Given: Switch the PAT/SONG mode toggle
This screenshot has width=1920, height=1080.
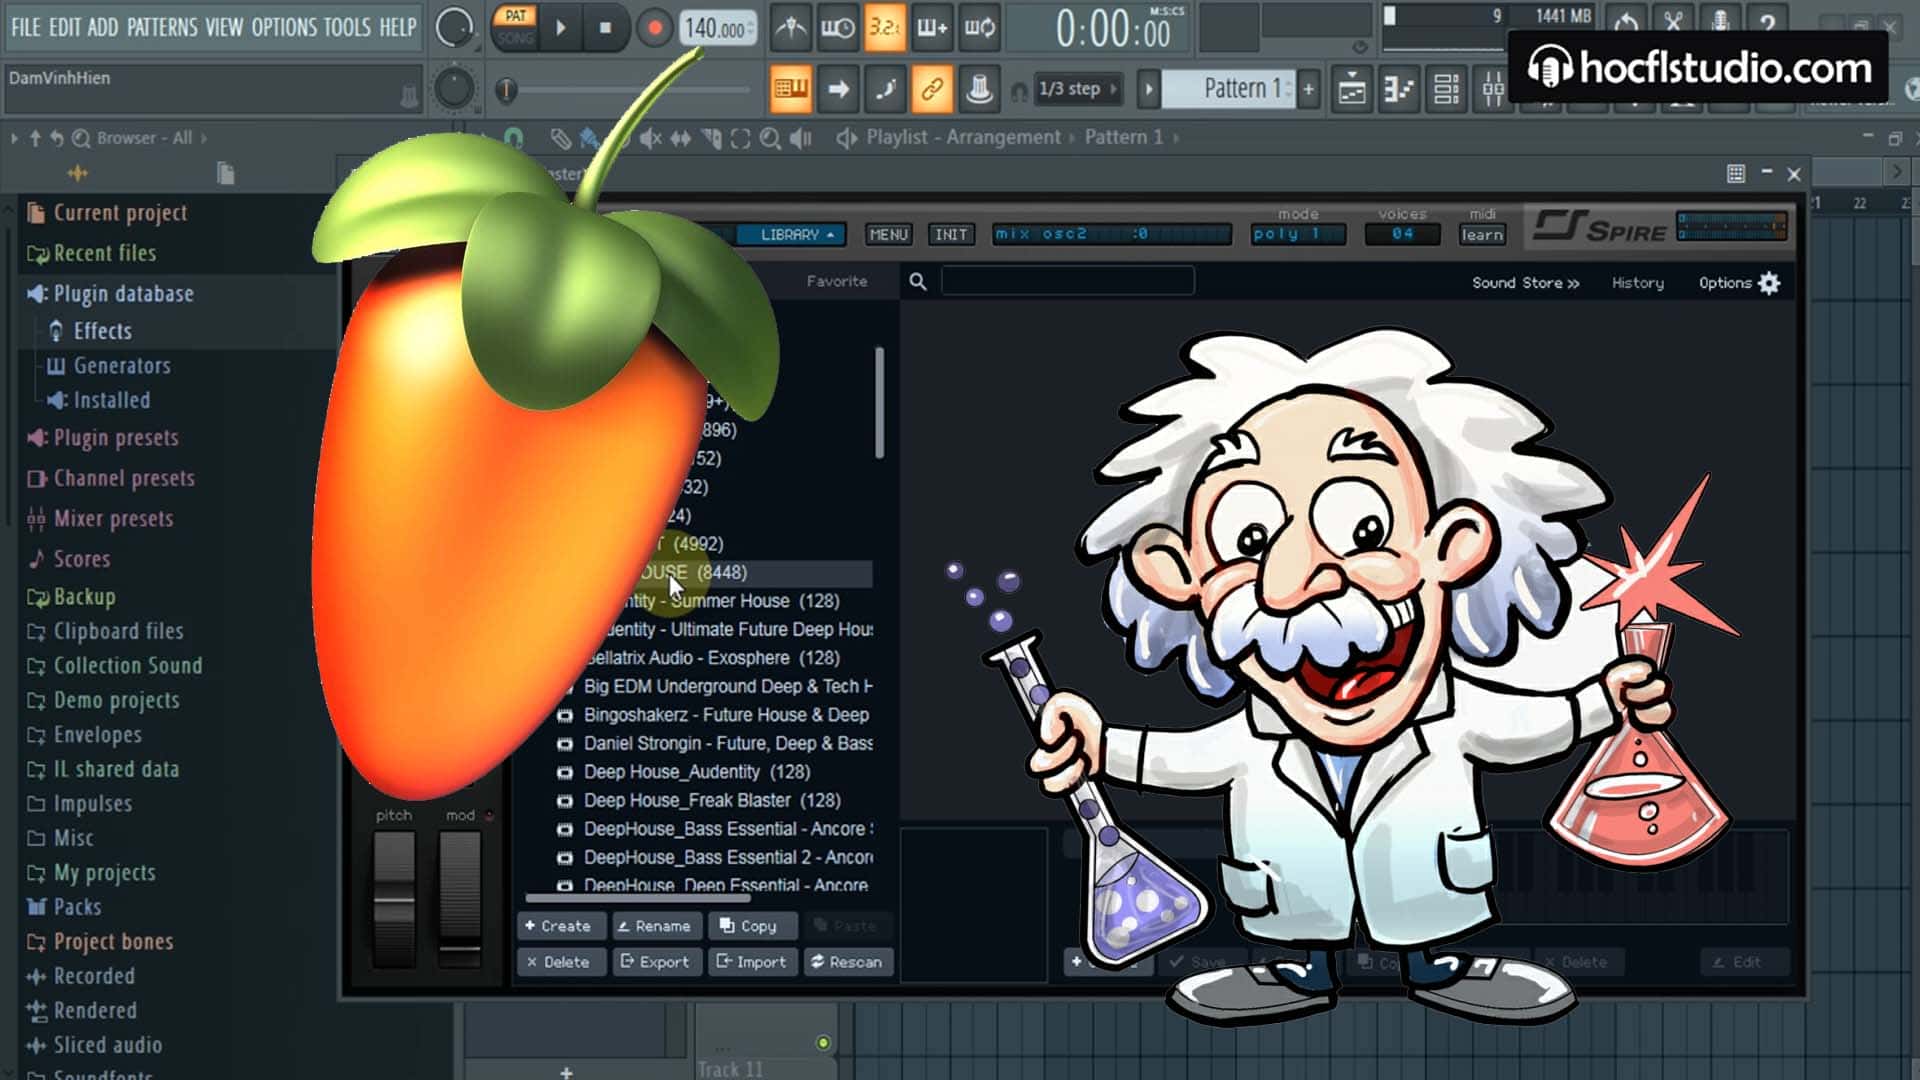Looking at the screenshot, I should 516,27.
